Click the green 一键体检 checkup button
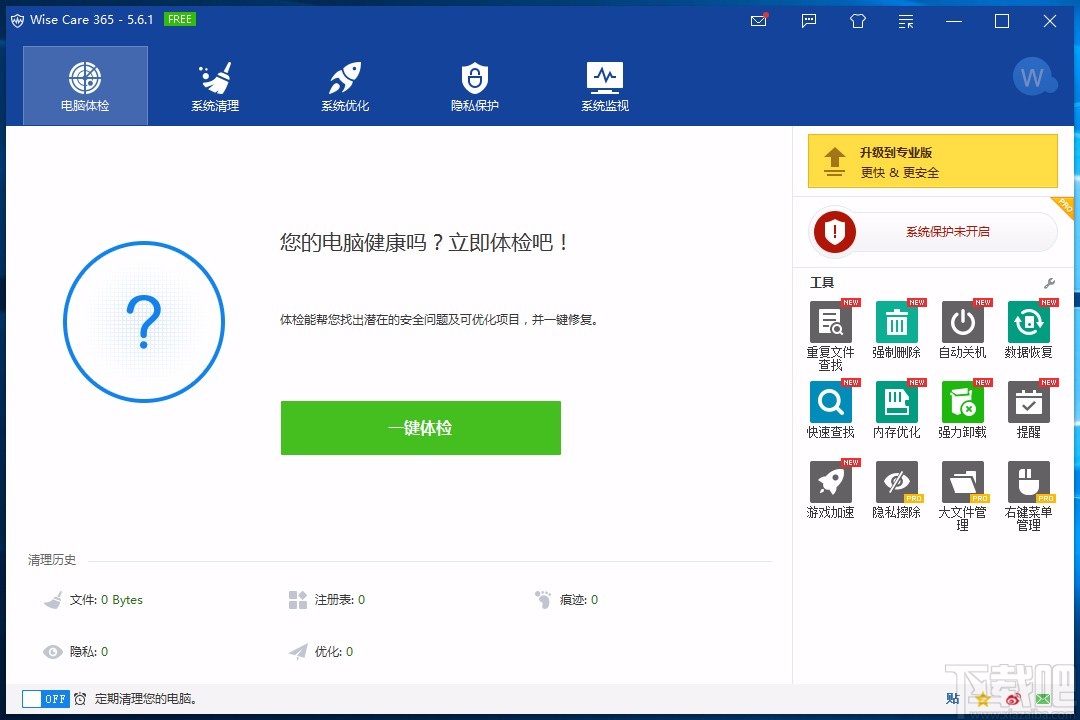The width and height of the screenshot is (1080, 720). tap(421, 428)
